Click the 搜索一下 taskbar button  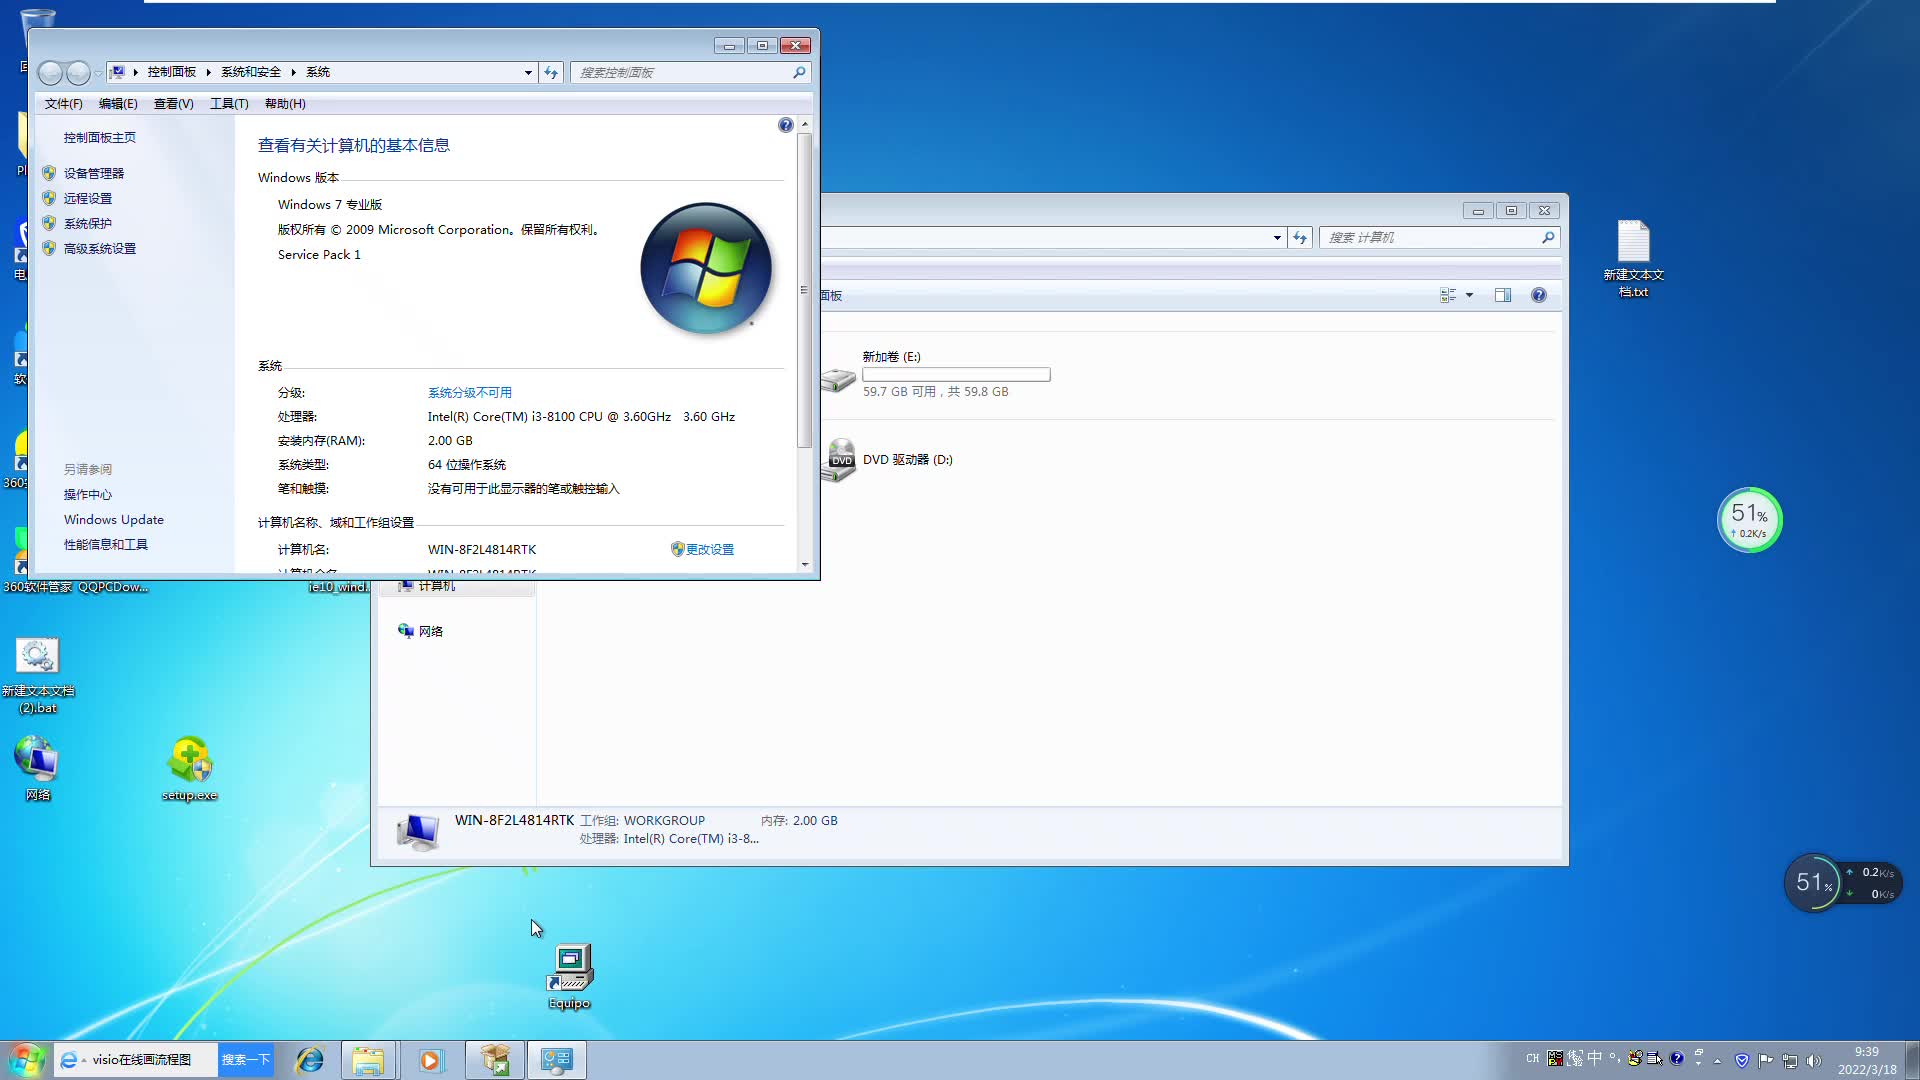(246, 1060)
